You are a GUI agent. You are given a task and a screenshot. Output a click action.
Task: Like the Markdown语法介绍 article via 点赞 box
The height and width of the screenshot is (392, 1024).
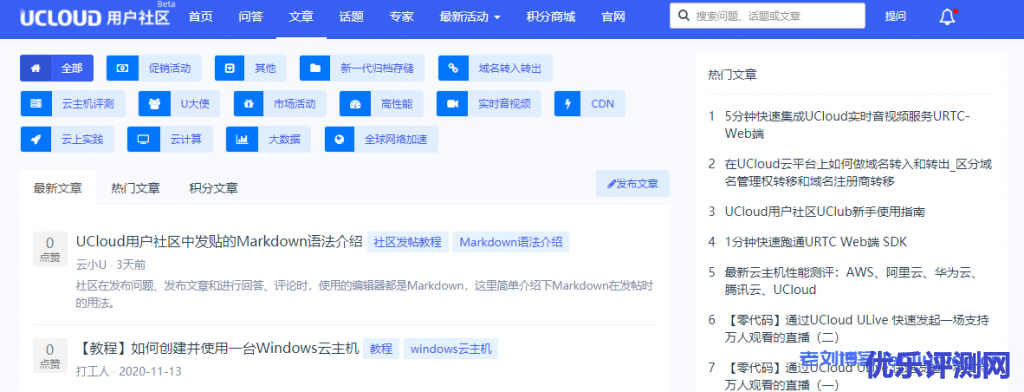[50, 248]
